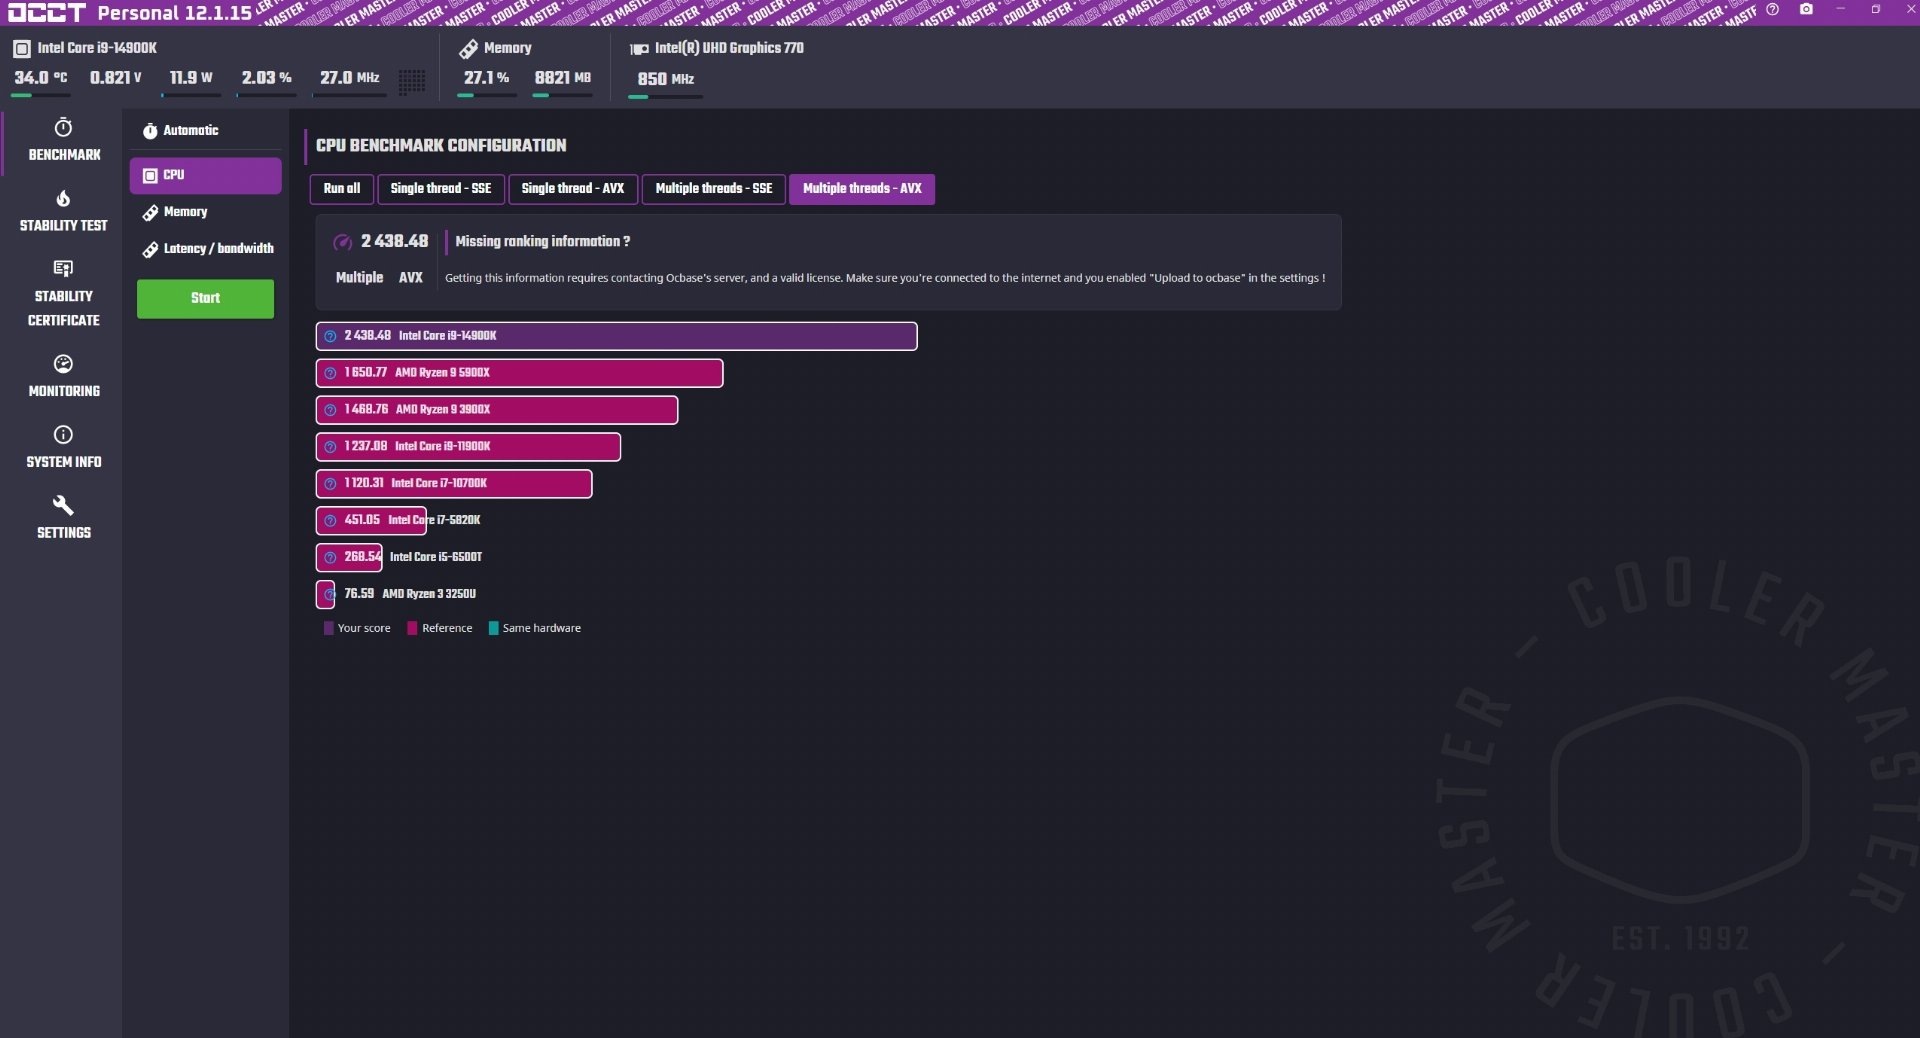Click the 8821 MB memory used readout

(563, 78)
